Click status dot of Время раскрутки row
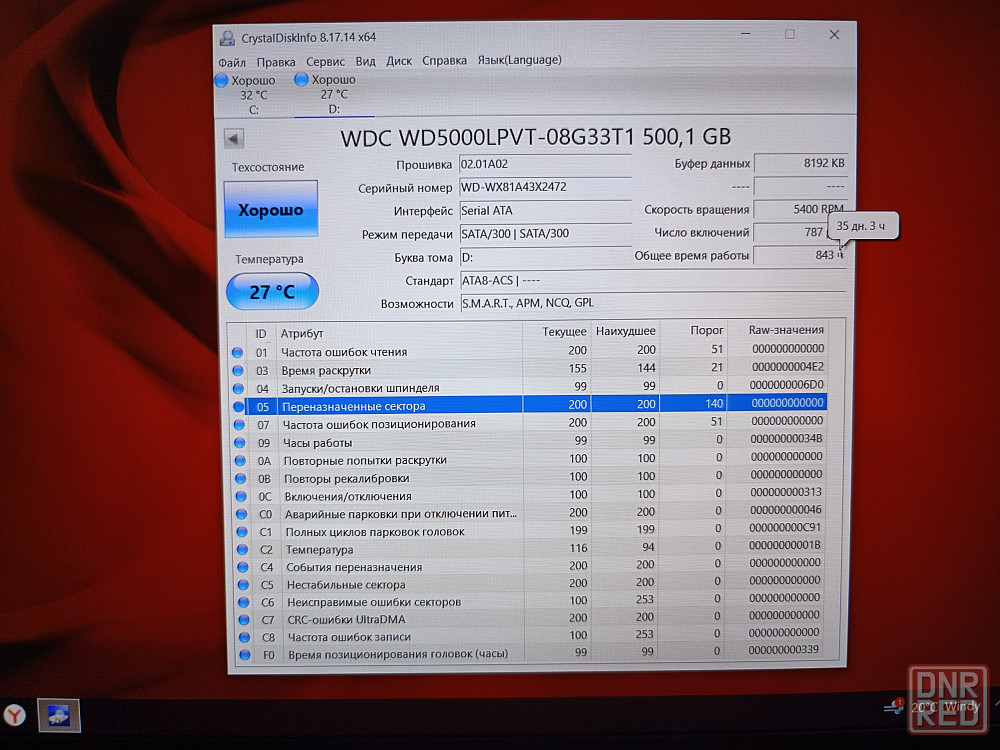The height and width of the screenshot is (750, 1000). 239,370
